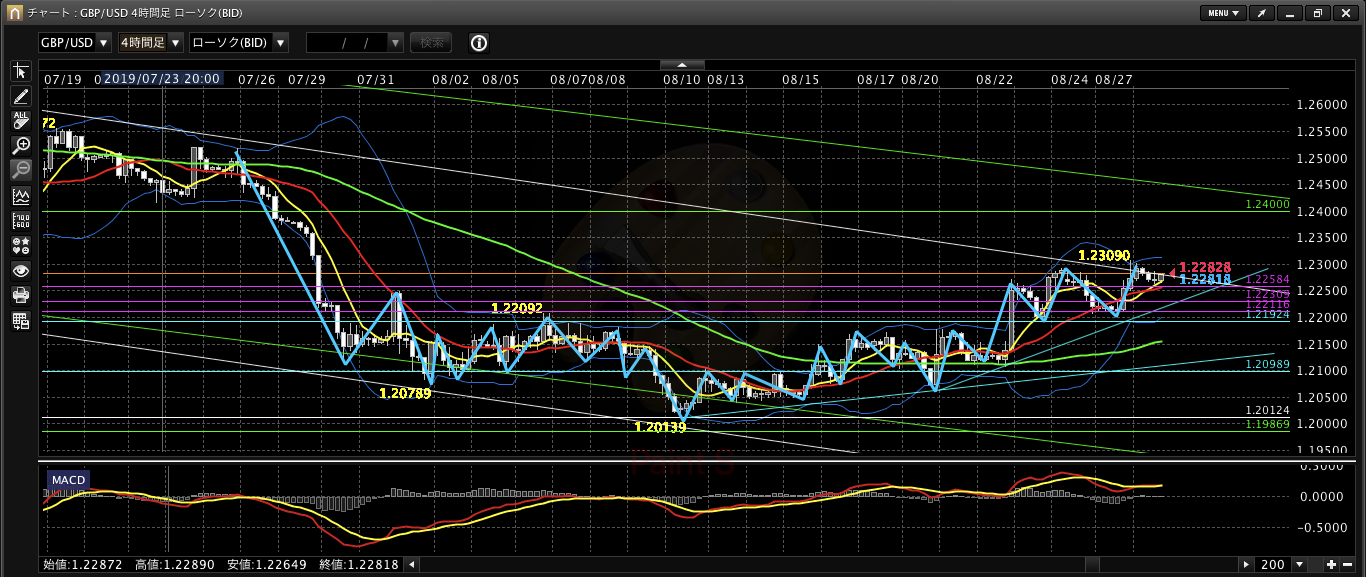Open the price scale settings icon
This screenshot has height=577, width=1366.
[x=21, y=221]
